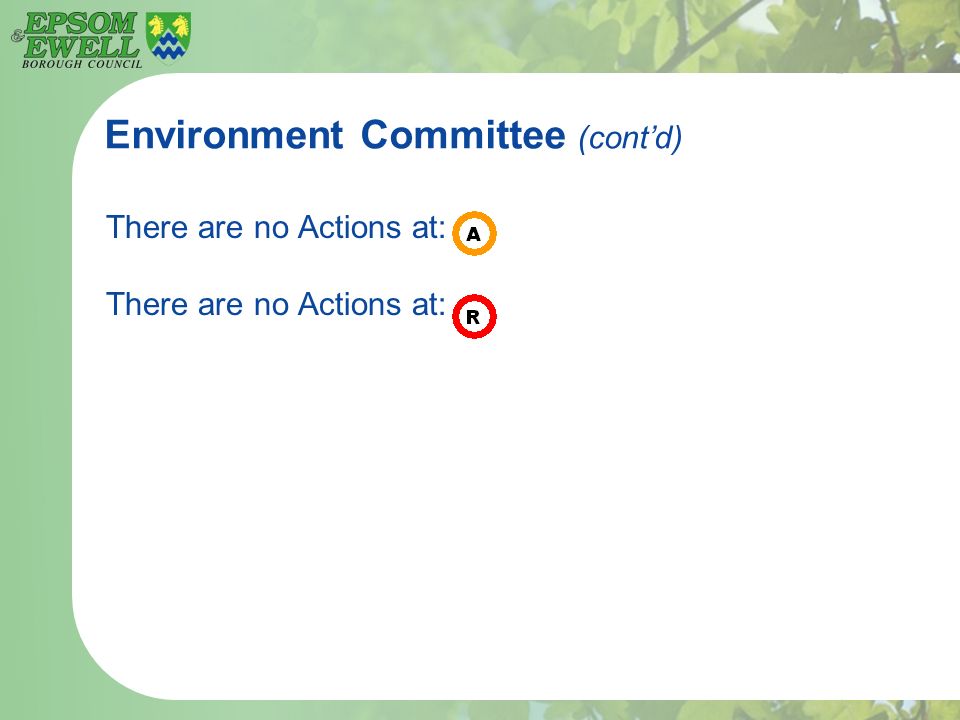Click the word Committee in the slide title
The width and height of the screenshot is (960, 720).
463,135
